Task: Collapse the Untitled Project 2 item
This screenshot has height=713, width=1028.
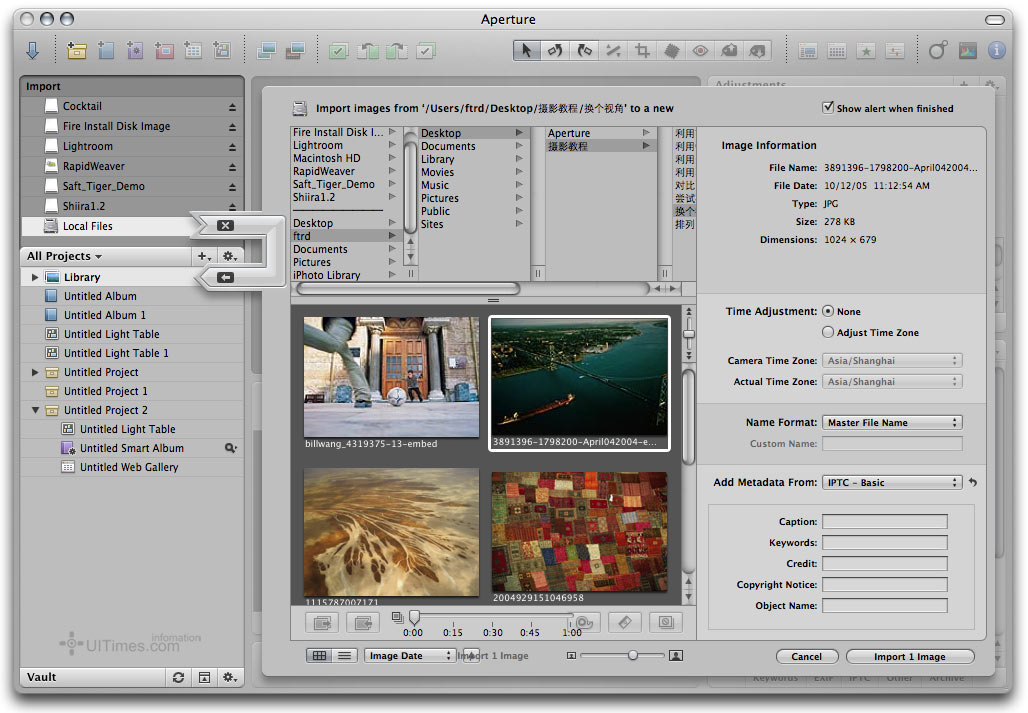Action: [35, 410]
